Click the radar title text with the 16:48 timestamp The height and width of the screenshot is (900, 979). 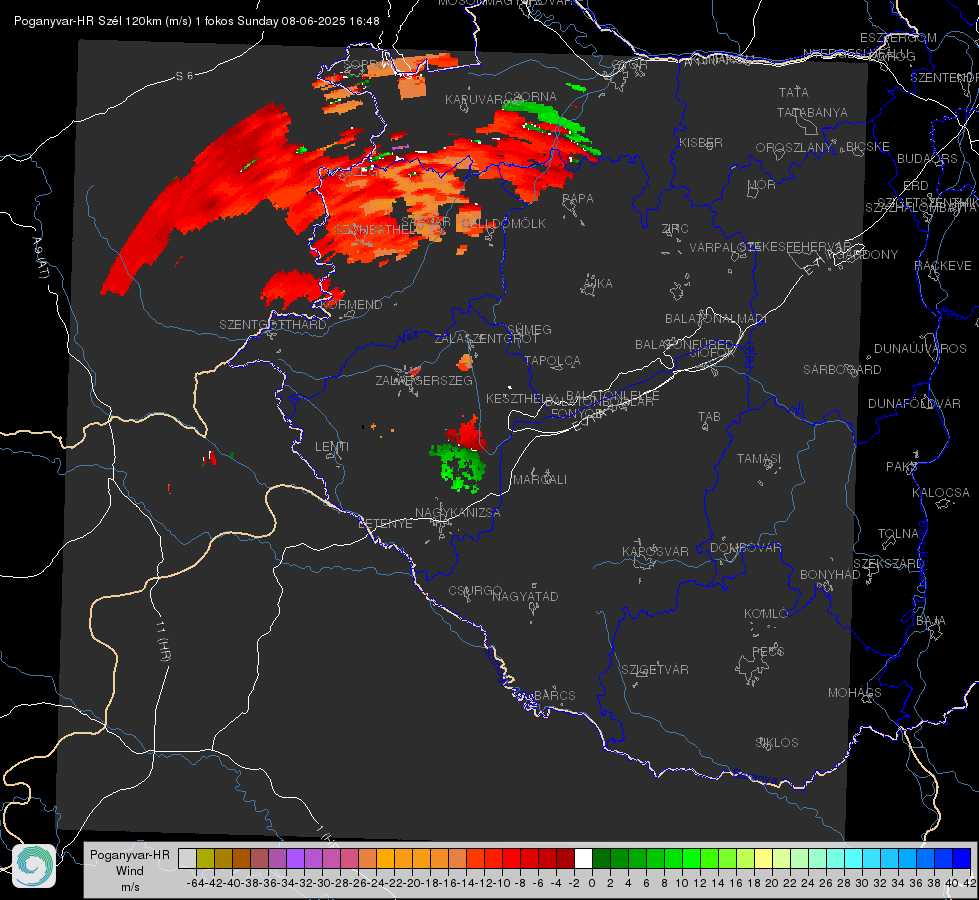tap(197, 21)
